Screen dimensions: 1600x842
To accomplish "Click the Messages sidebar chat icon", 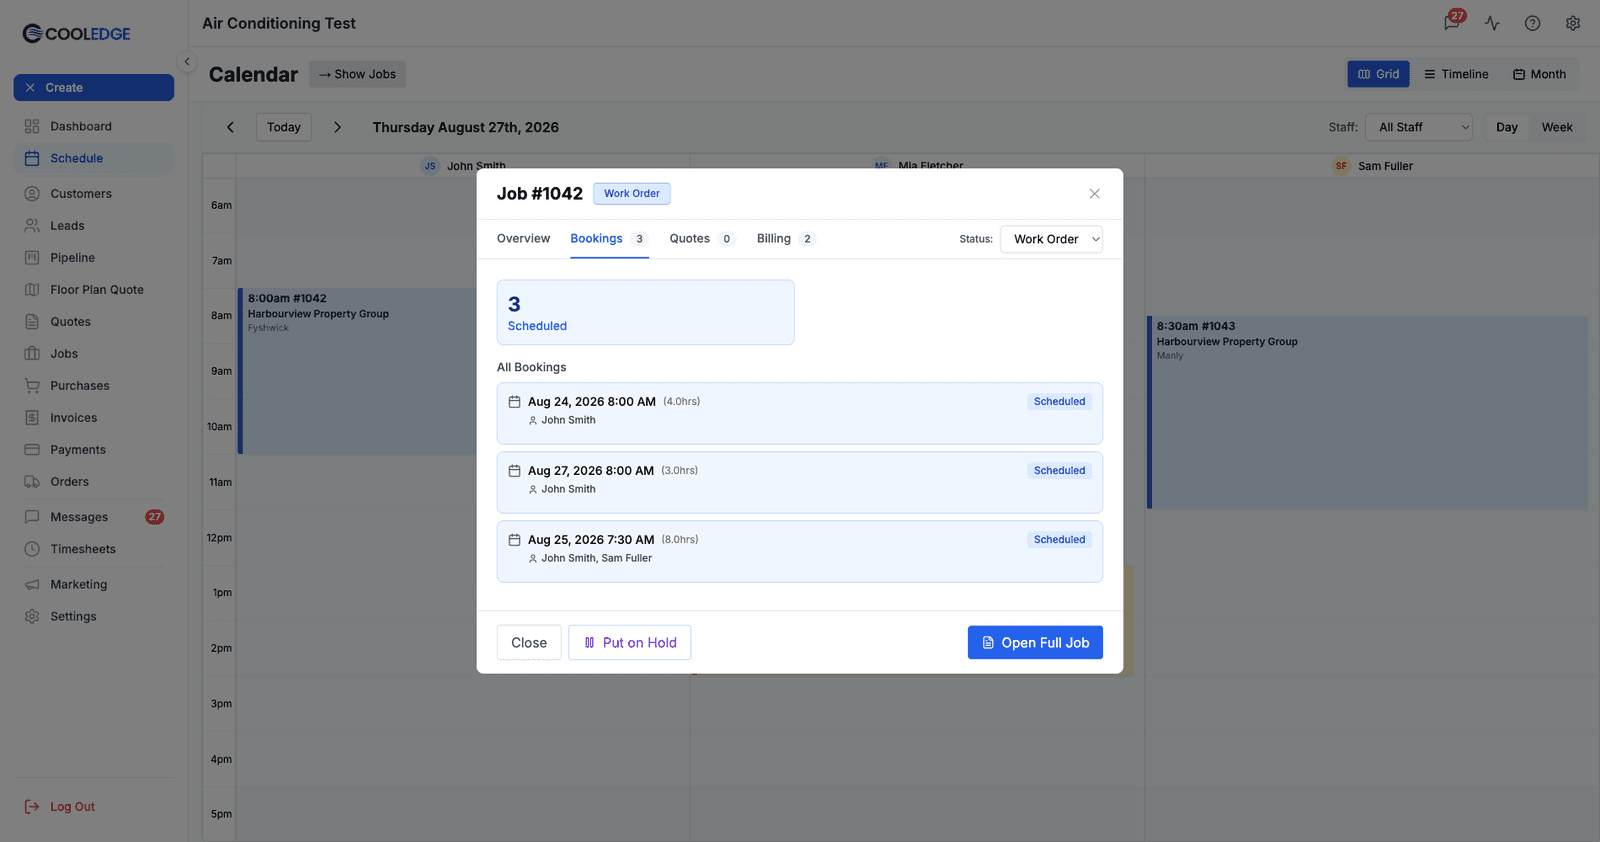I will 32,517.
